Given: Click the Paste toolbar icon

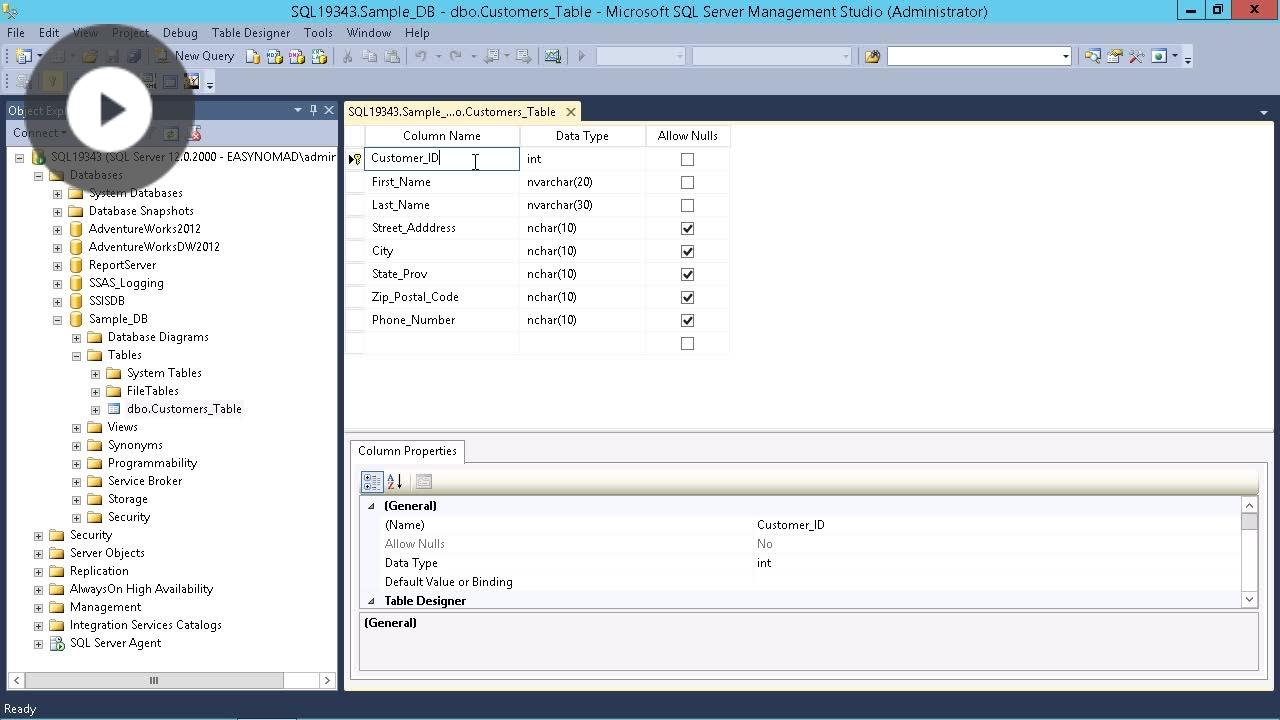Looking at the screenshot, I should click(x=394, y=56).
